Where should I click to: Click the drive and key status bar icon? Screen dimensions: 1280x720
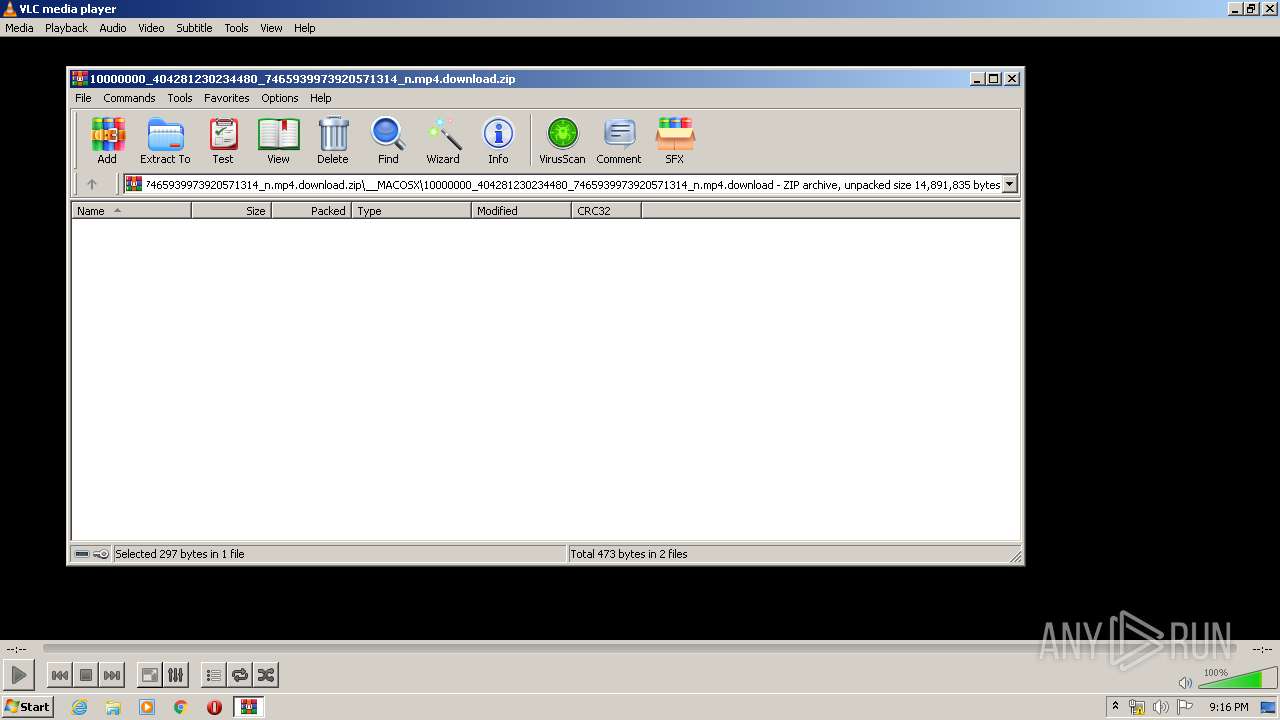point(92,554)
